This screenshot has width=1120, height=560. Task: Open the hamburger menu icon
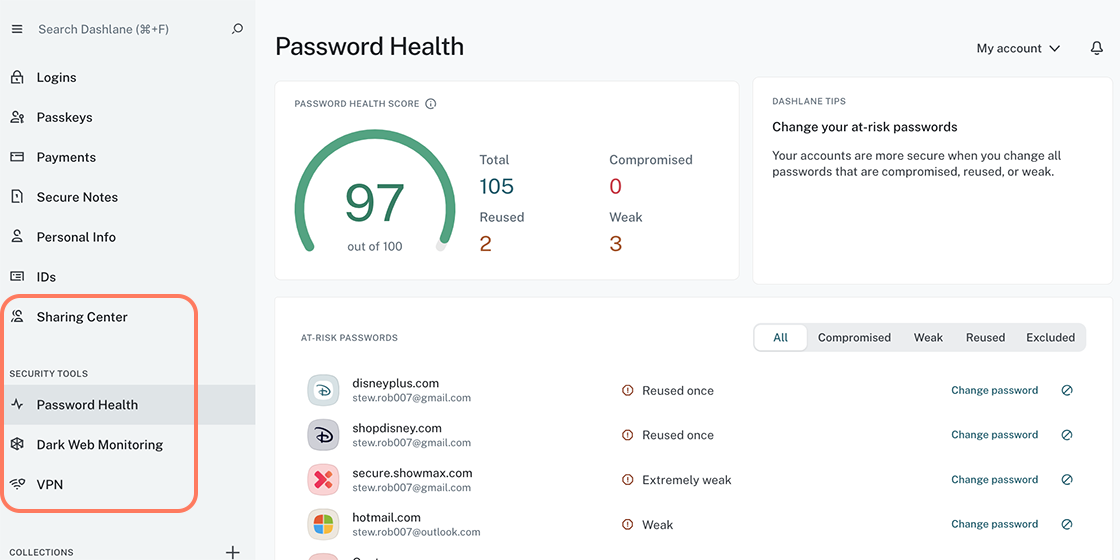[x=17, y=29]
